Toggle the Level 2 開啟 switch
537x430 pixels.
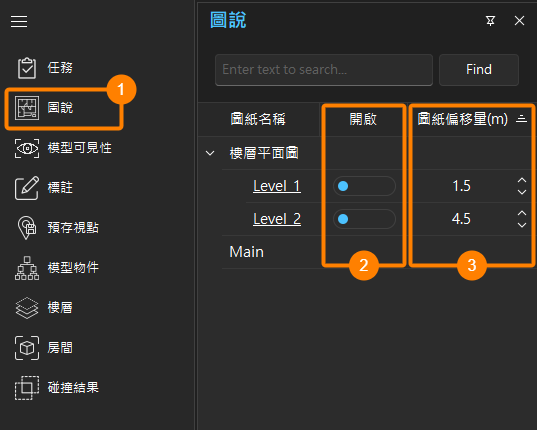coord(364,219)
